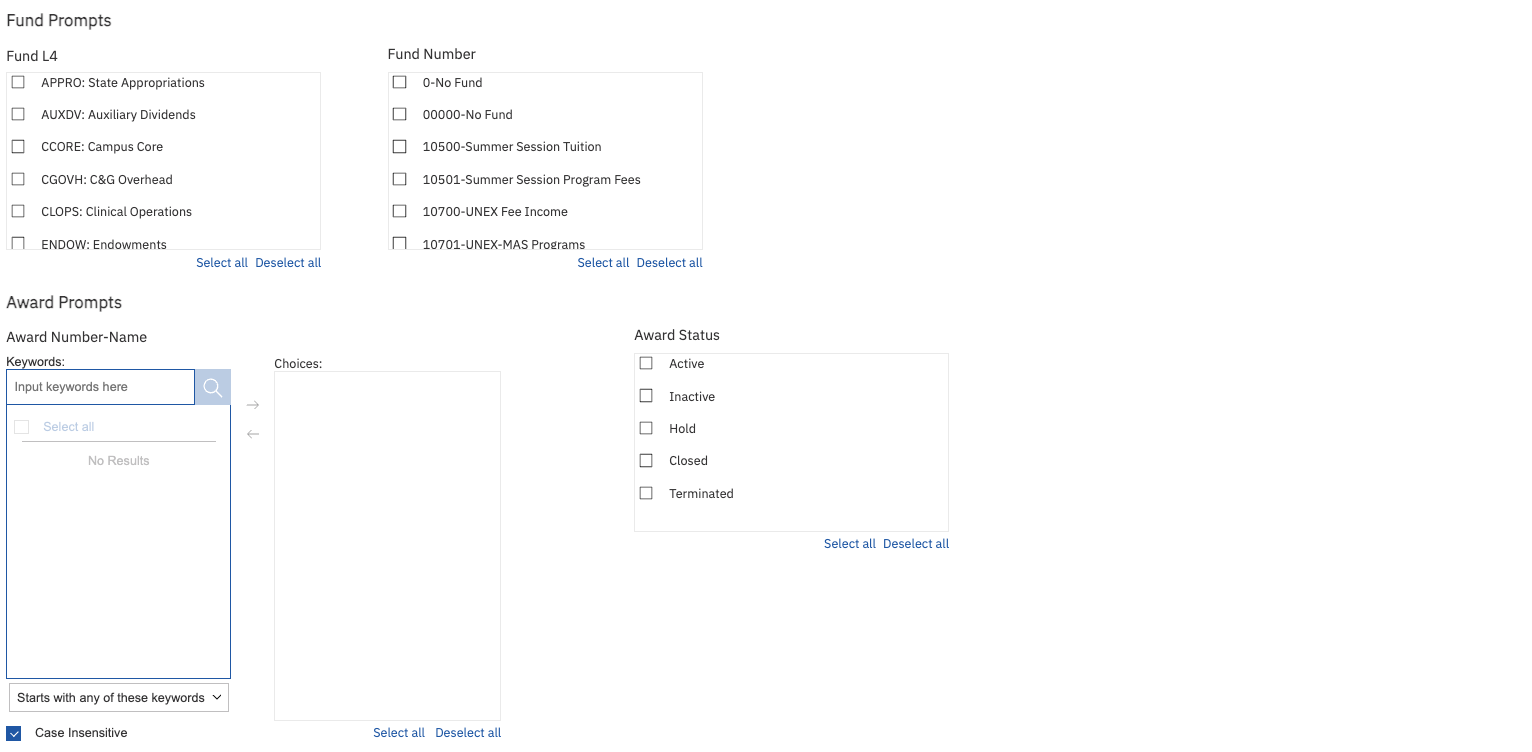This screenshot has width=1532, height=752.
Task: Enable the Terminated award status filter
Action: point(645,492)
